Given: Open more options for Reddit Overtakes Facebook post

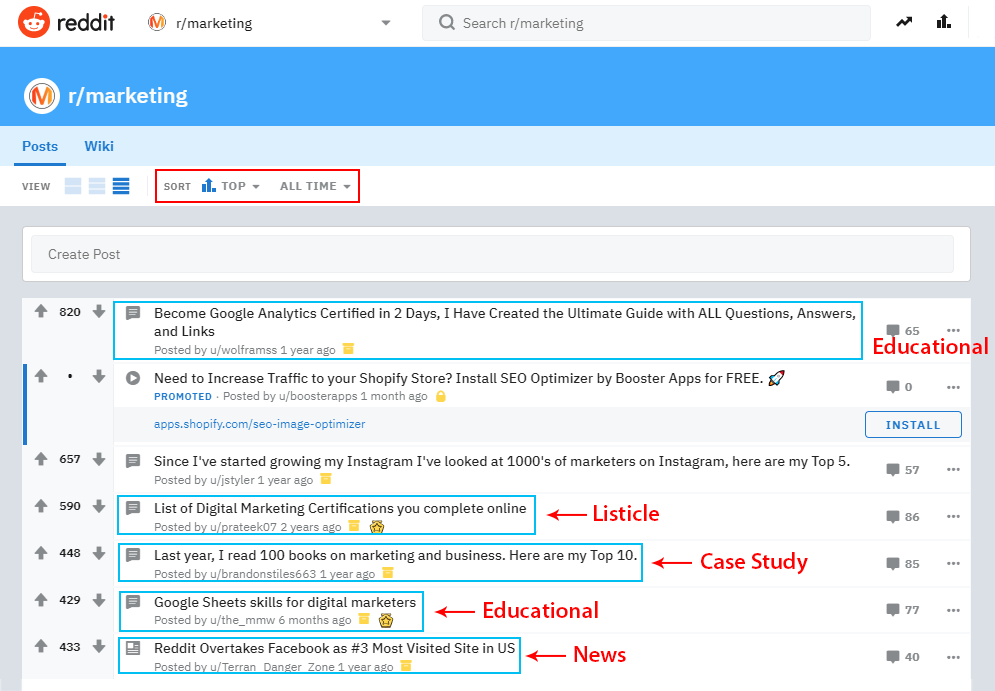Looking at the screenshot, I should (953, 657).
